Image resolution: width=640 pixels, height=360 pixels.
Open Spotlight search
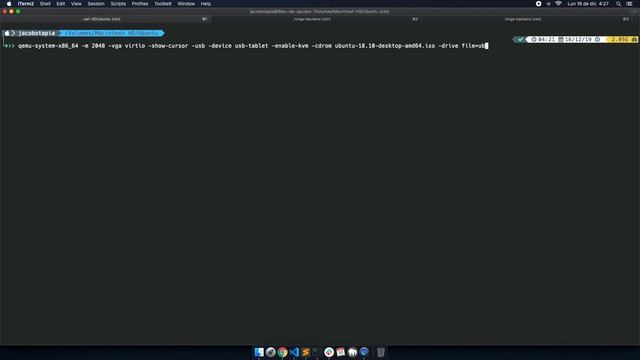(x=618, y=4)
